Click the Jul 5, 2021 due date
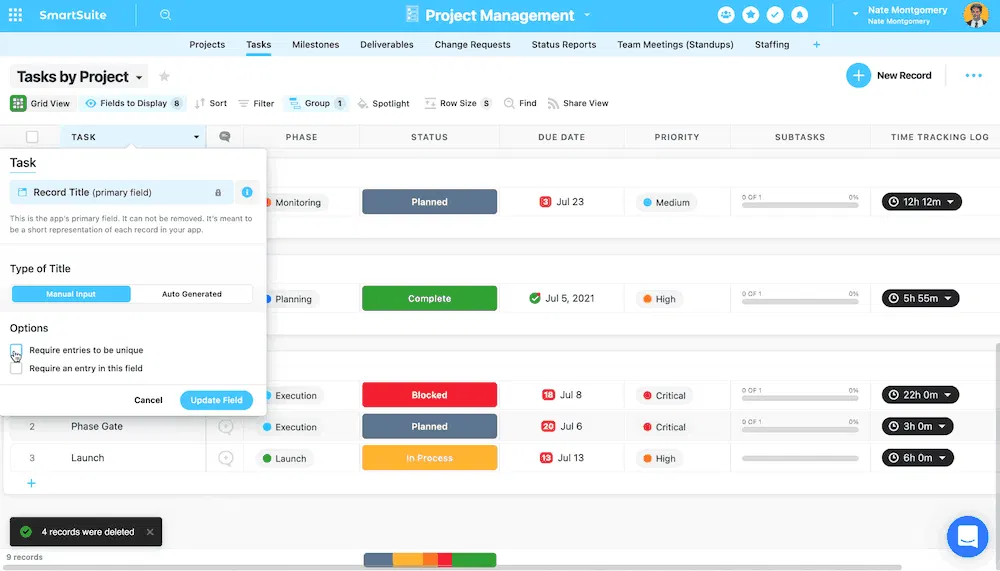The width and height of the screenshot is (1000, 571). pos(562,298)
